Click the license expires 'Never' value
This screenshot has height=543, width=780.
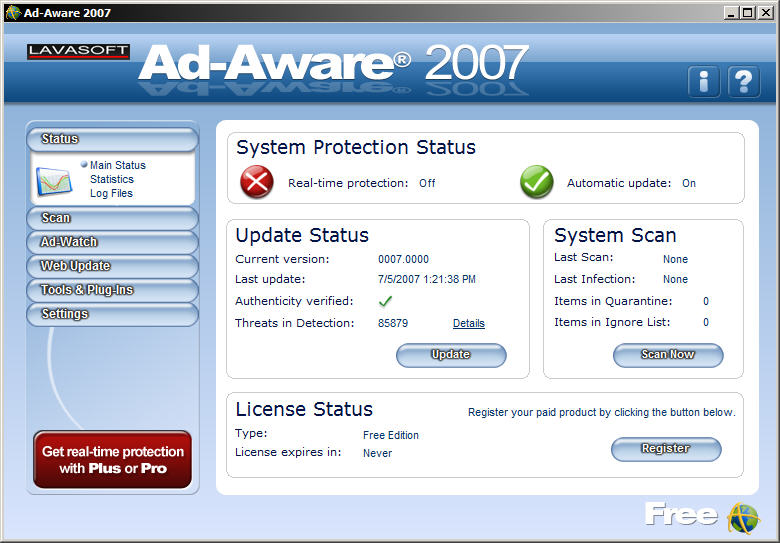pos(378,453)
